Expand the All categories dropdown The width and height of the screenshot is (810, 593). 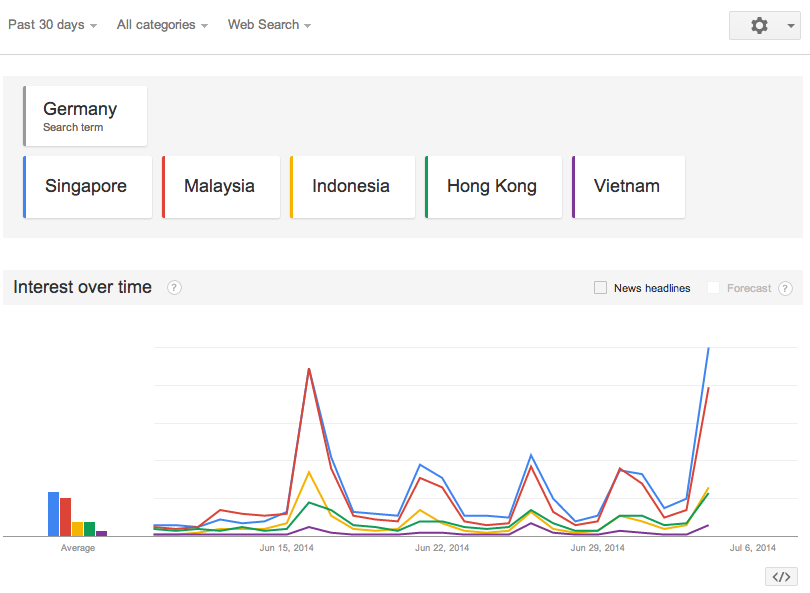pyautogui.click(x=162, y=25)
